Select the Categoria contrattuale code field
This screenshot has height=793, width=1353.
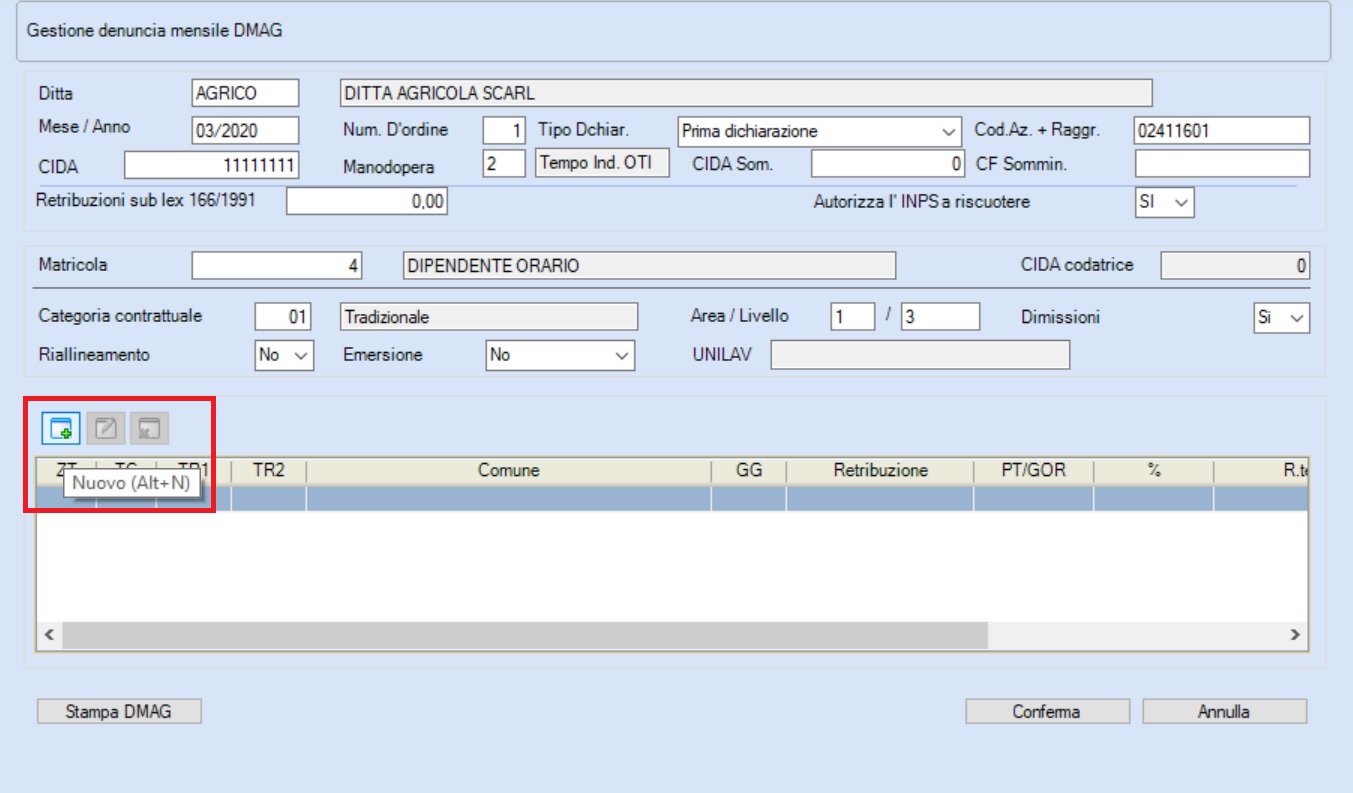pyautogui.click(x=283, y=317)
